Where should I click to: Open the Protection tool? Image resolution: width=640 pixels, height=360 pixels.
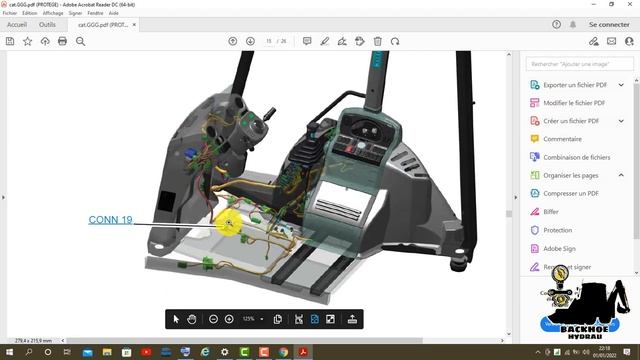[x=557, y=230]
